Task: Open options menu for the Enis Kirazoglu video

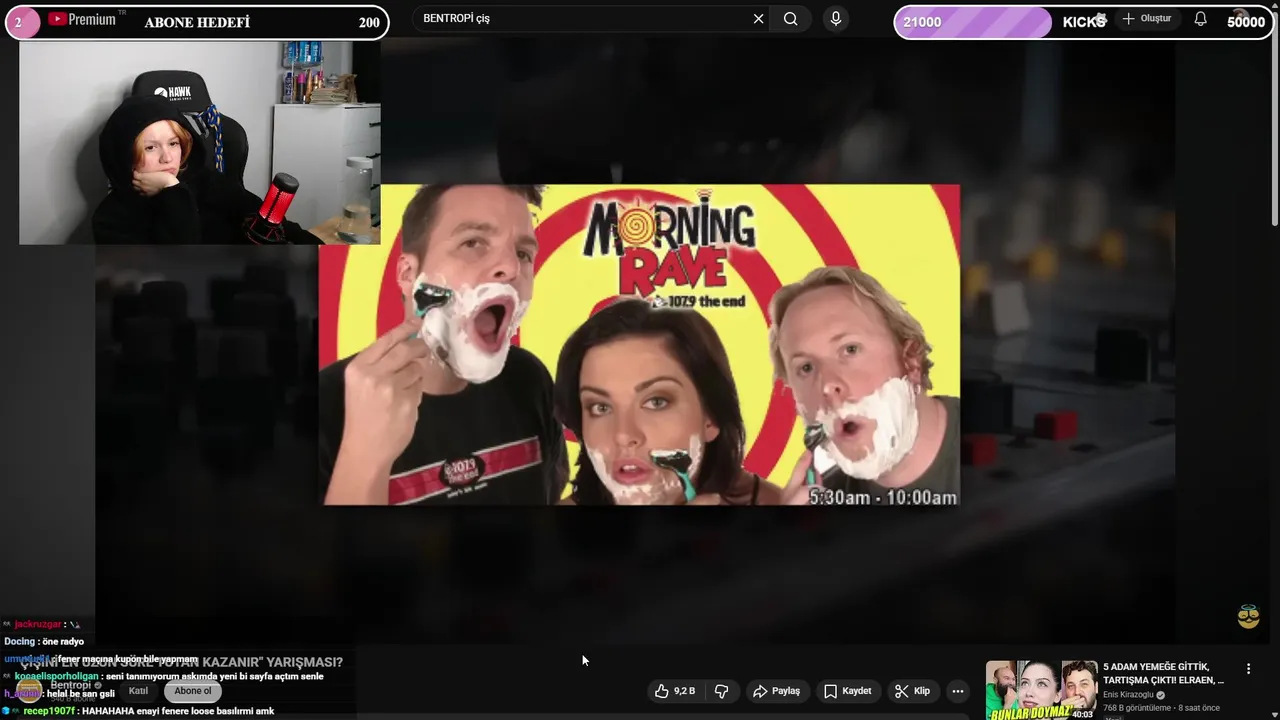Action: (x=1248, y=668)
